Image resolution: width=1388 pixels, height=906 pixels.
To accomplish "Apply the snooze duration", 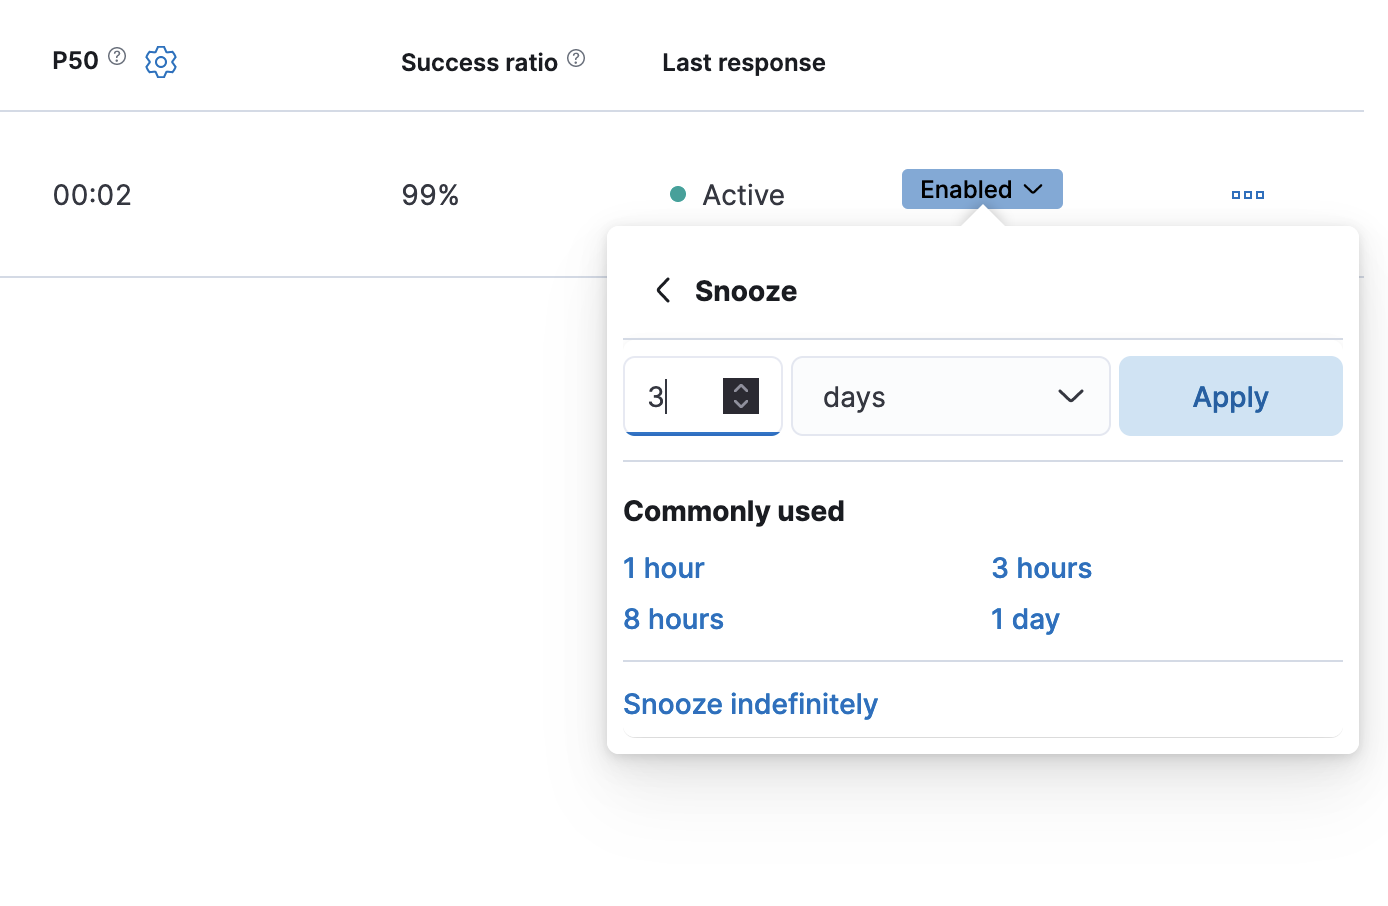I will [x=1230, y=396].
